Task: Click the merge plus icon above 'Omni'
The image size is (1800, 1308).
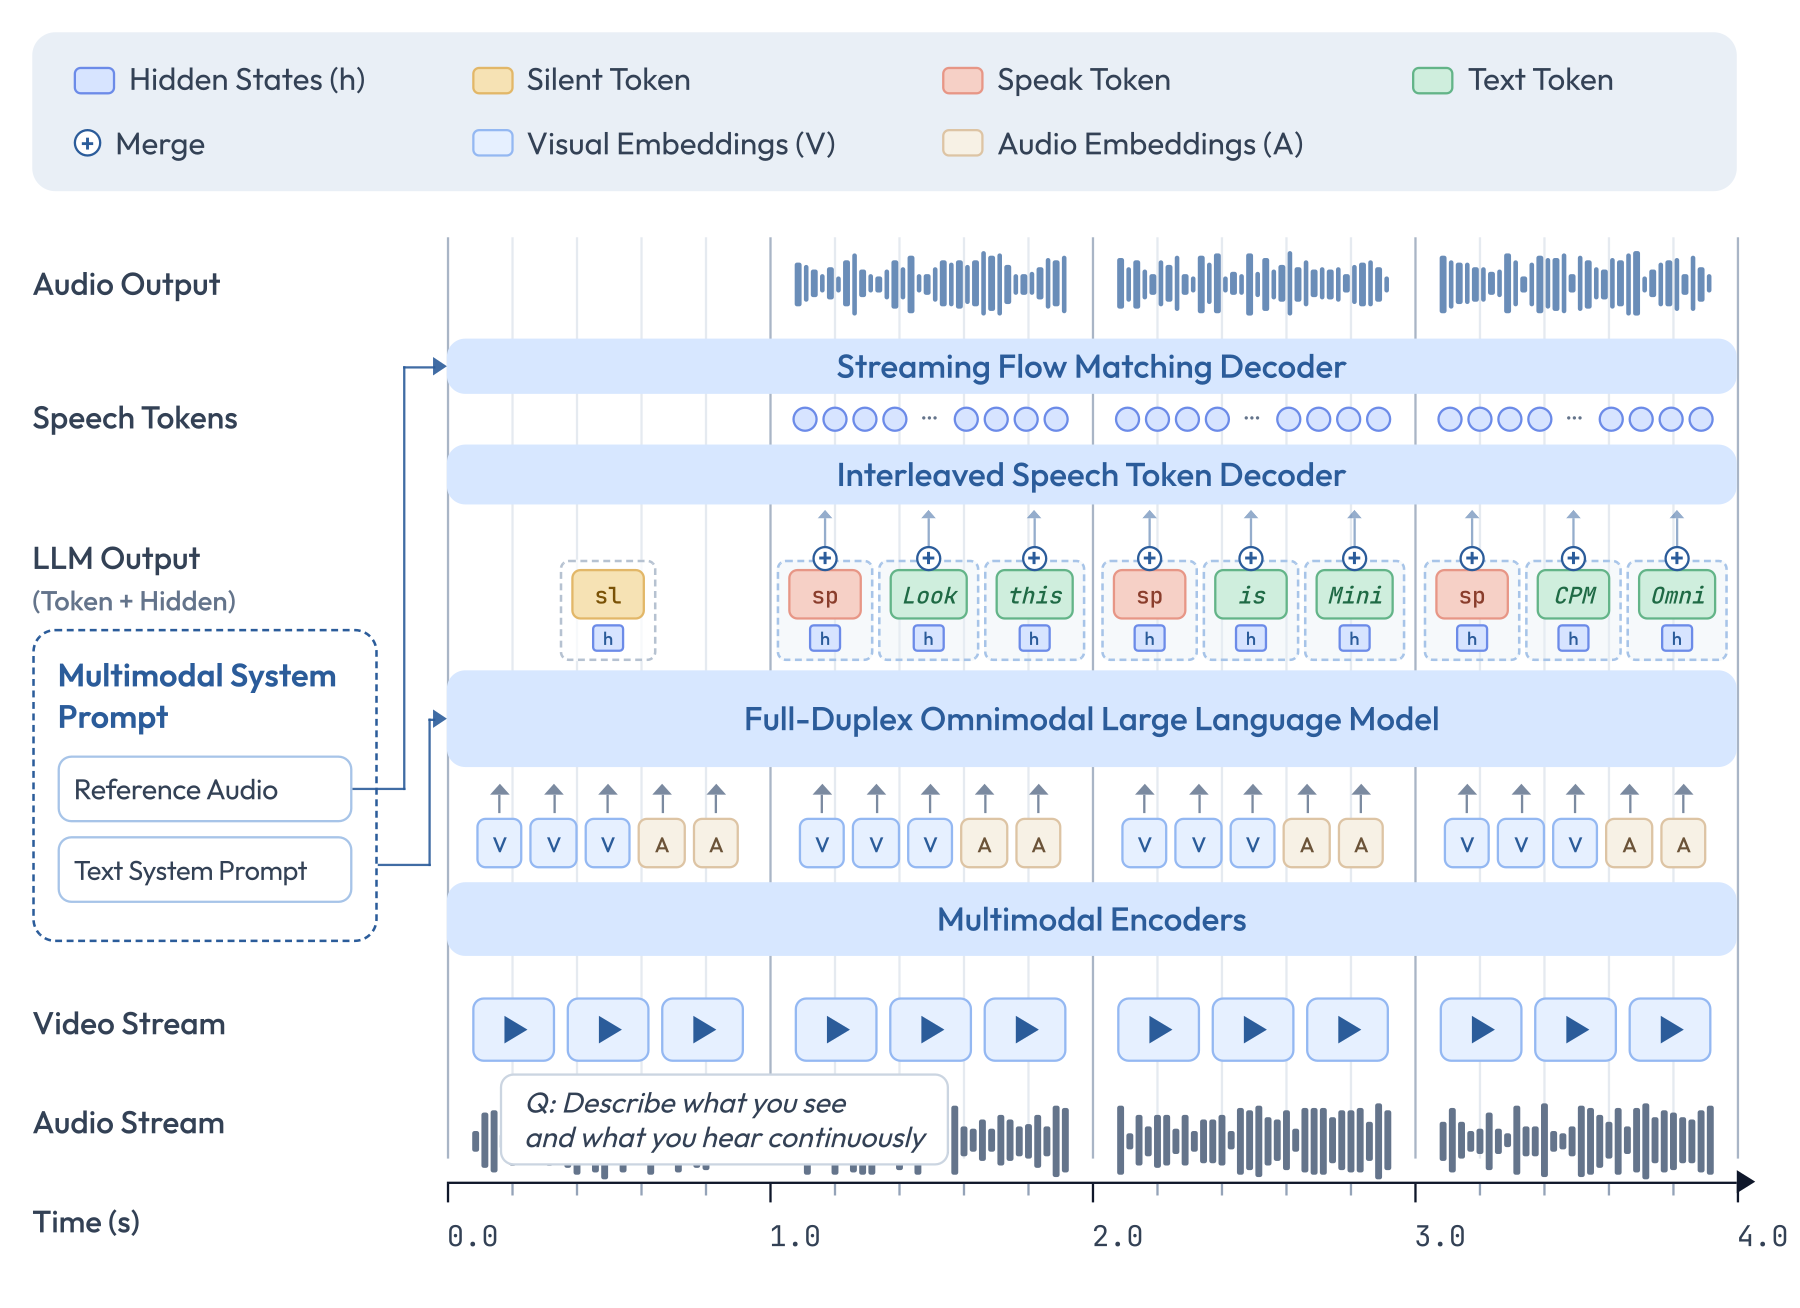Action: tap(1677, 558)
